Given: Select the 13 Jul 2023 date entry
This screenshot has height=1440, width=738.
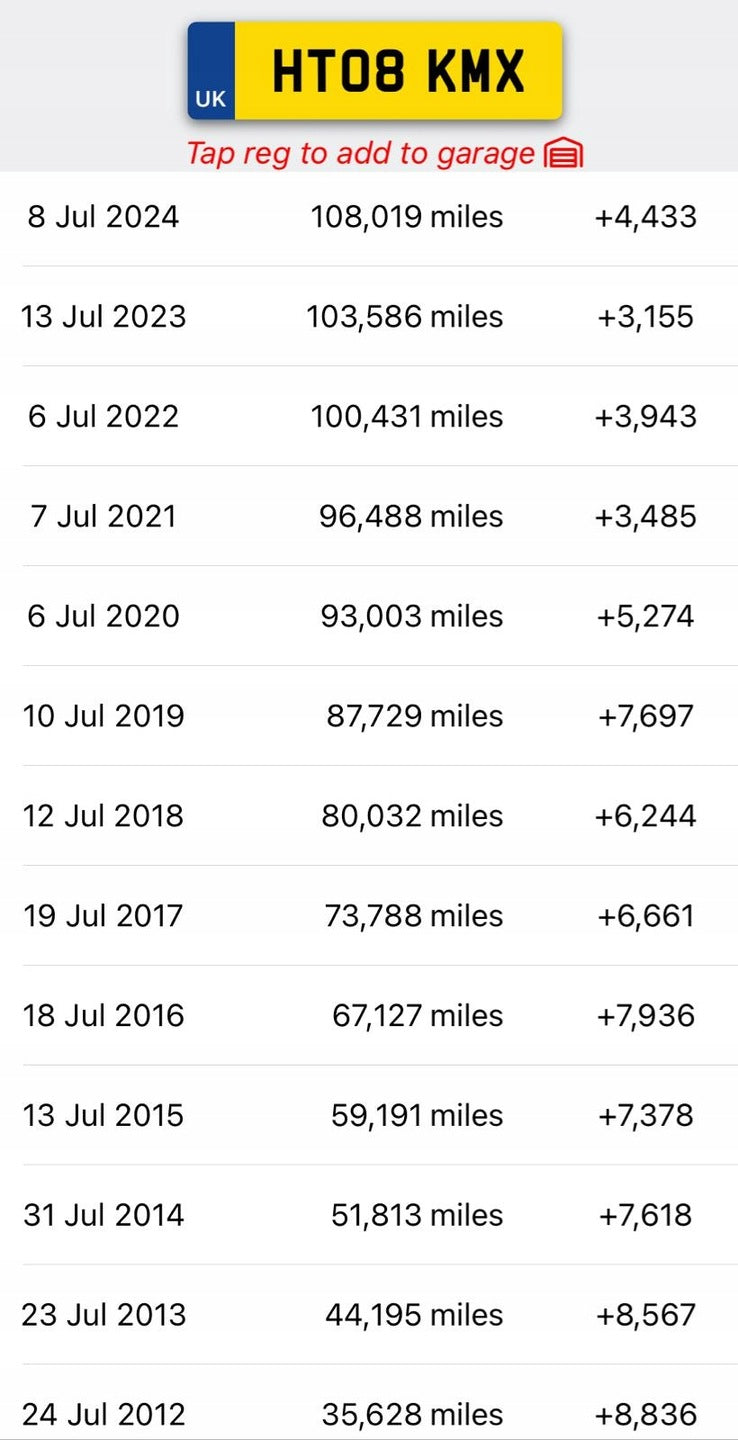Looking at the screenshot, I should point(103,317).
